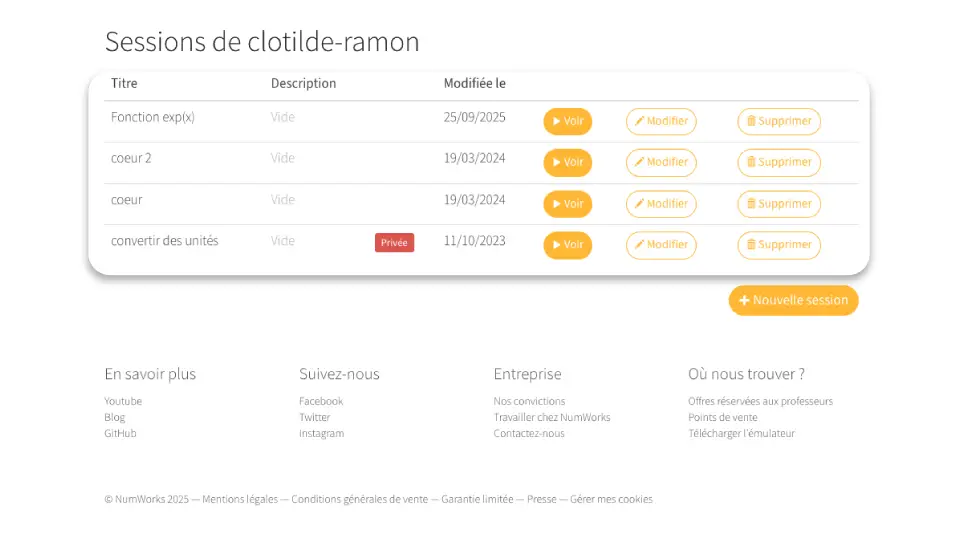Open the Presse link
The height and width of the screenshot is (540, 960).
tap(542, 499)
